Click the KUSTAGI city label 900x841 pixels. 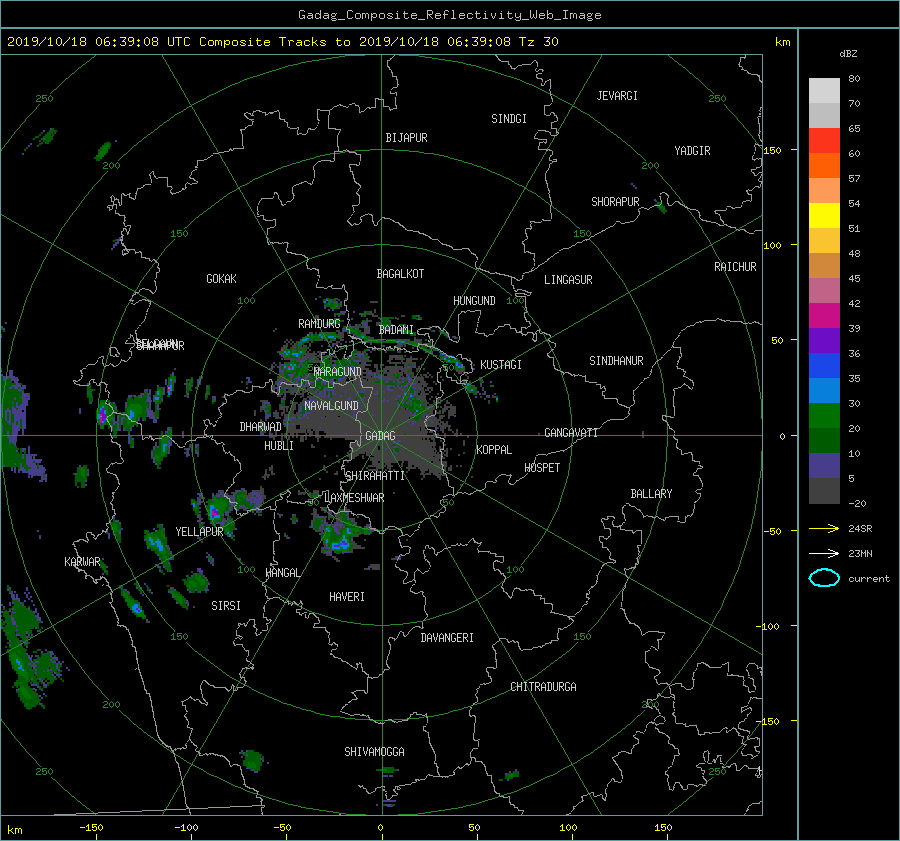[501, 365]
